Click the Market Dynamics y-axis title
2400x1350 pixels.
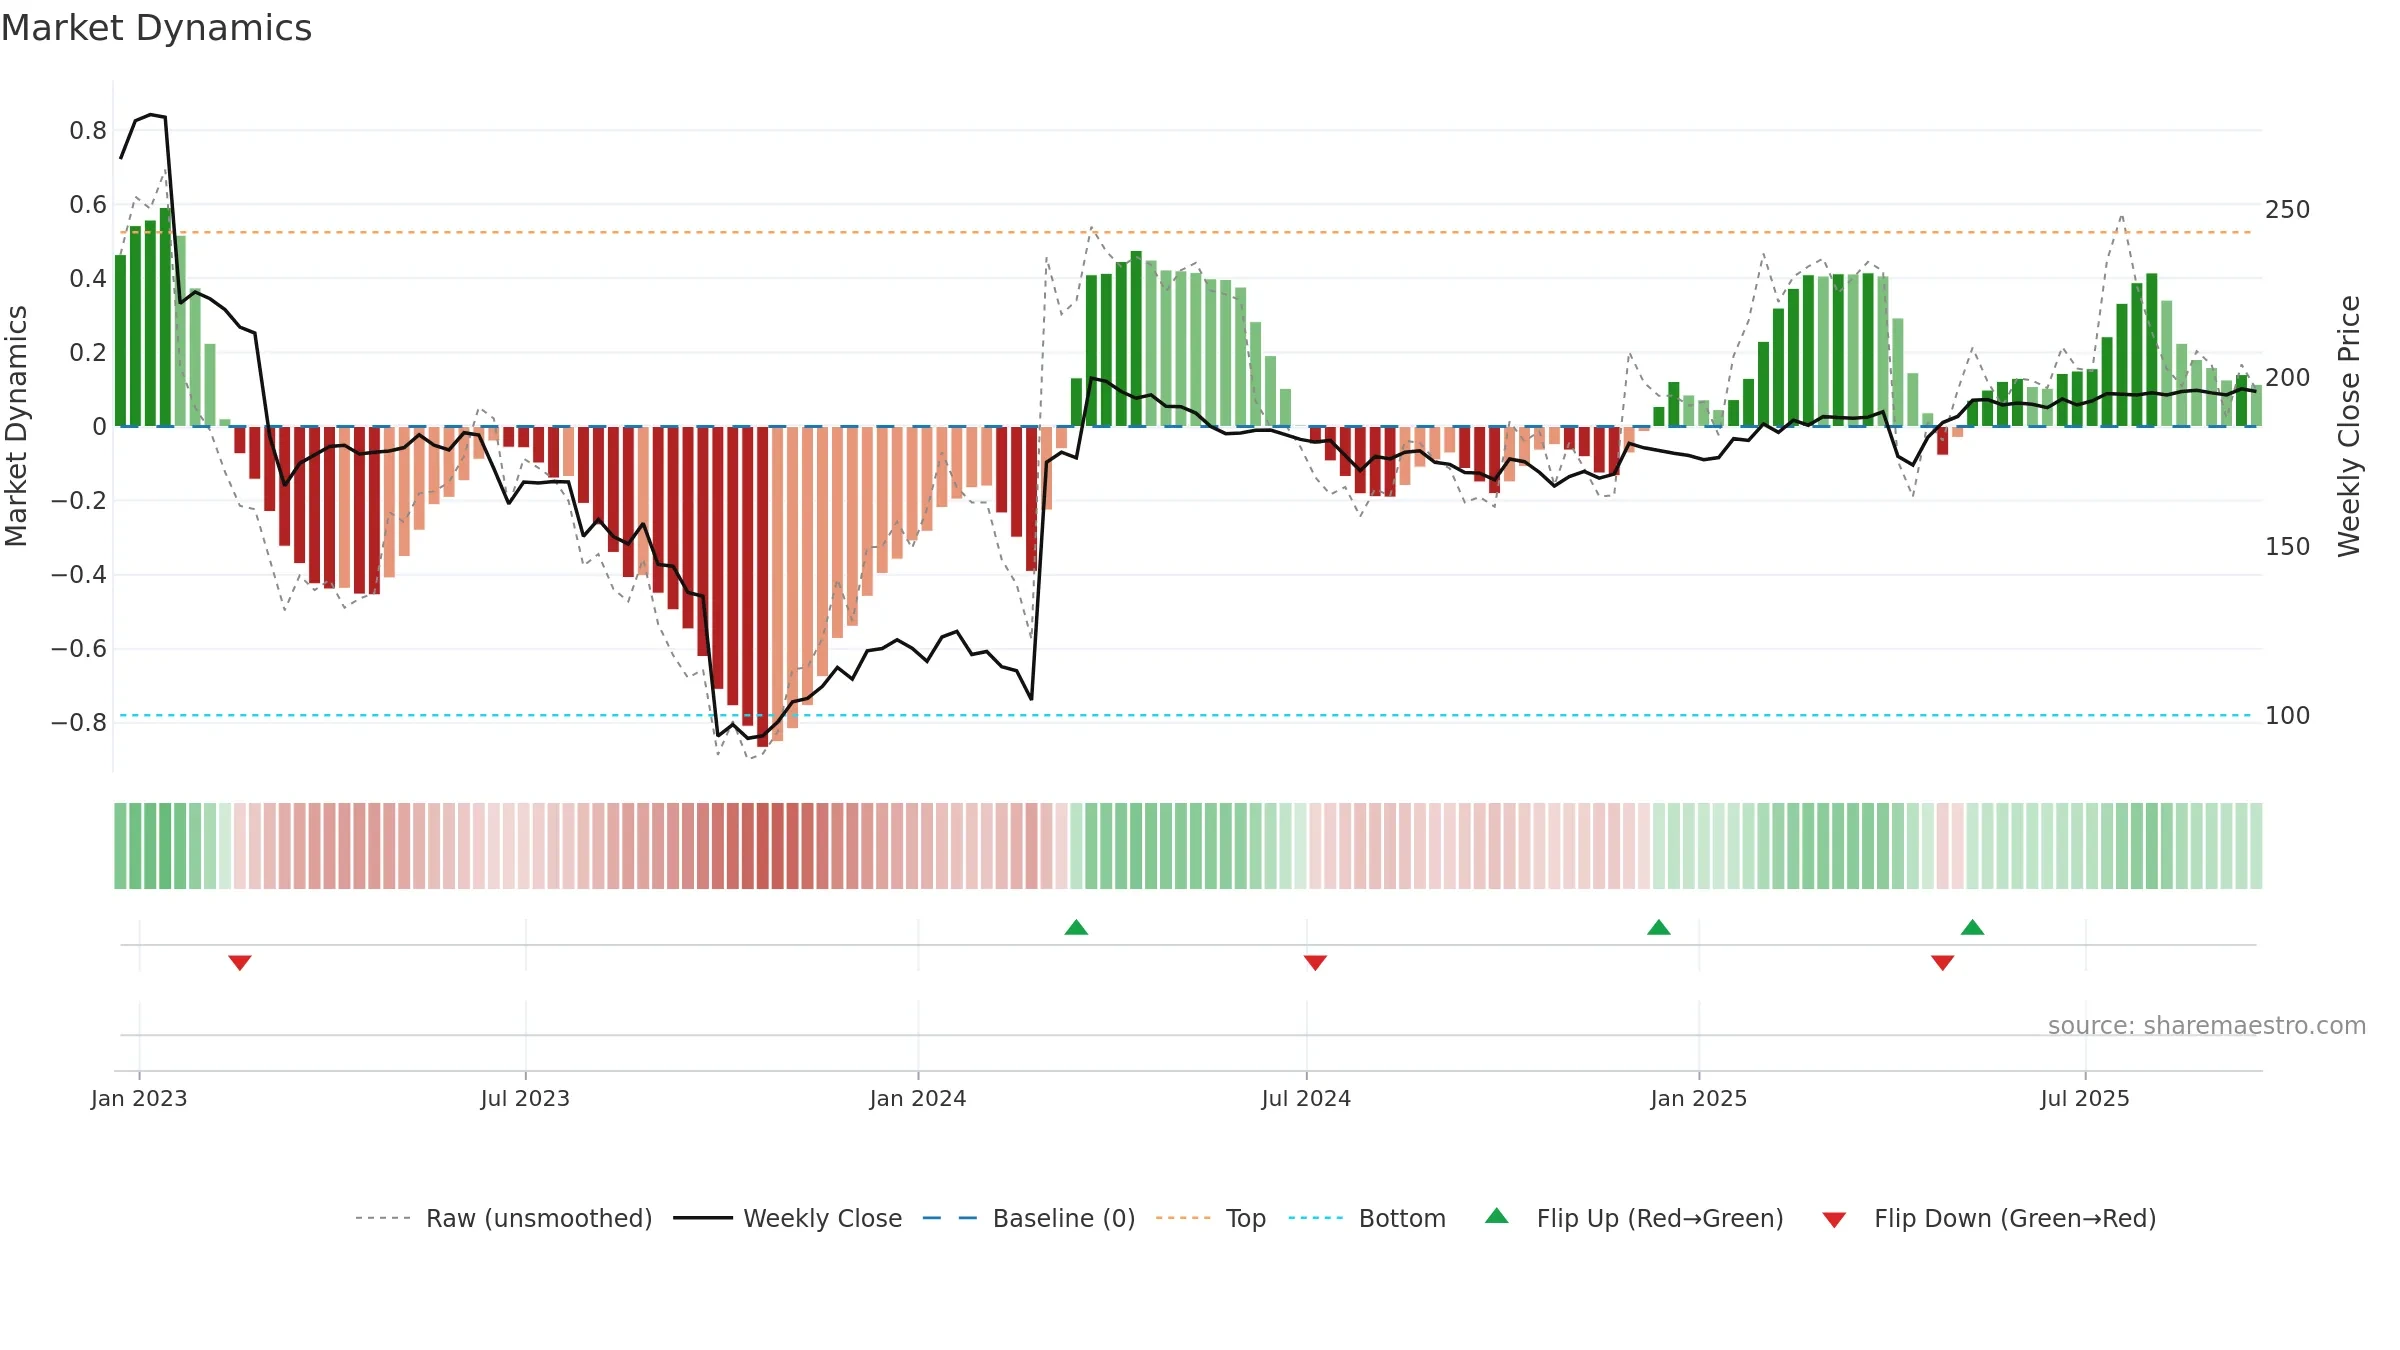pyautogui.click(x=17, y=426)
